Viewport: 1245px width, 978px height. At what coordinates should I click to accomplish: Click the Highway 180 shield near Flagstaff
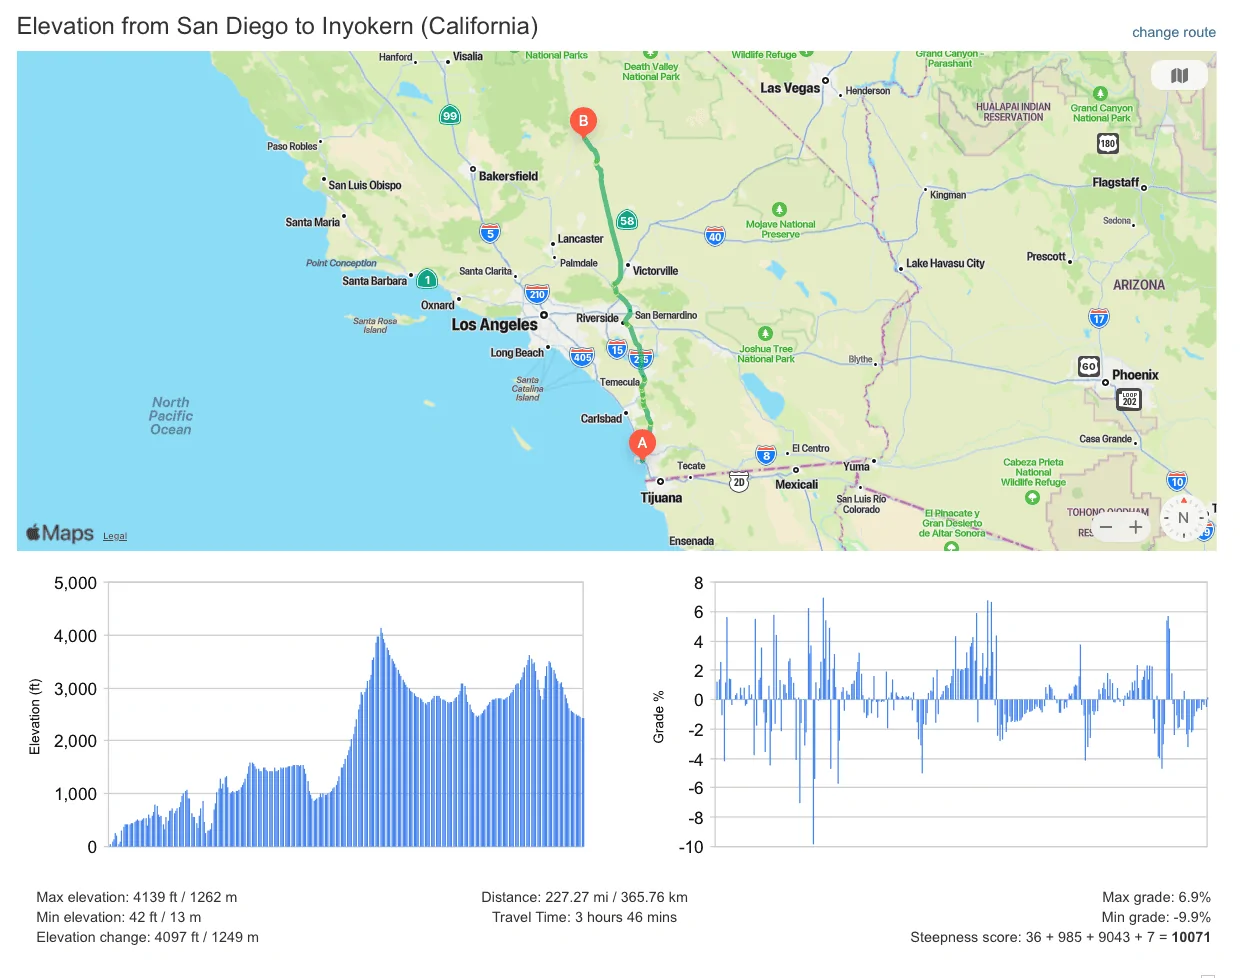tap(1108, 143)
